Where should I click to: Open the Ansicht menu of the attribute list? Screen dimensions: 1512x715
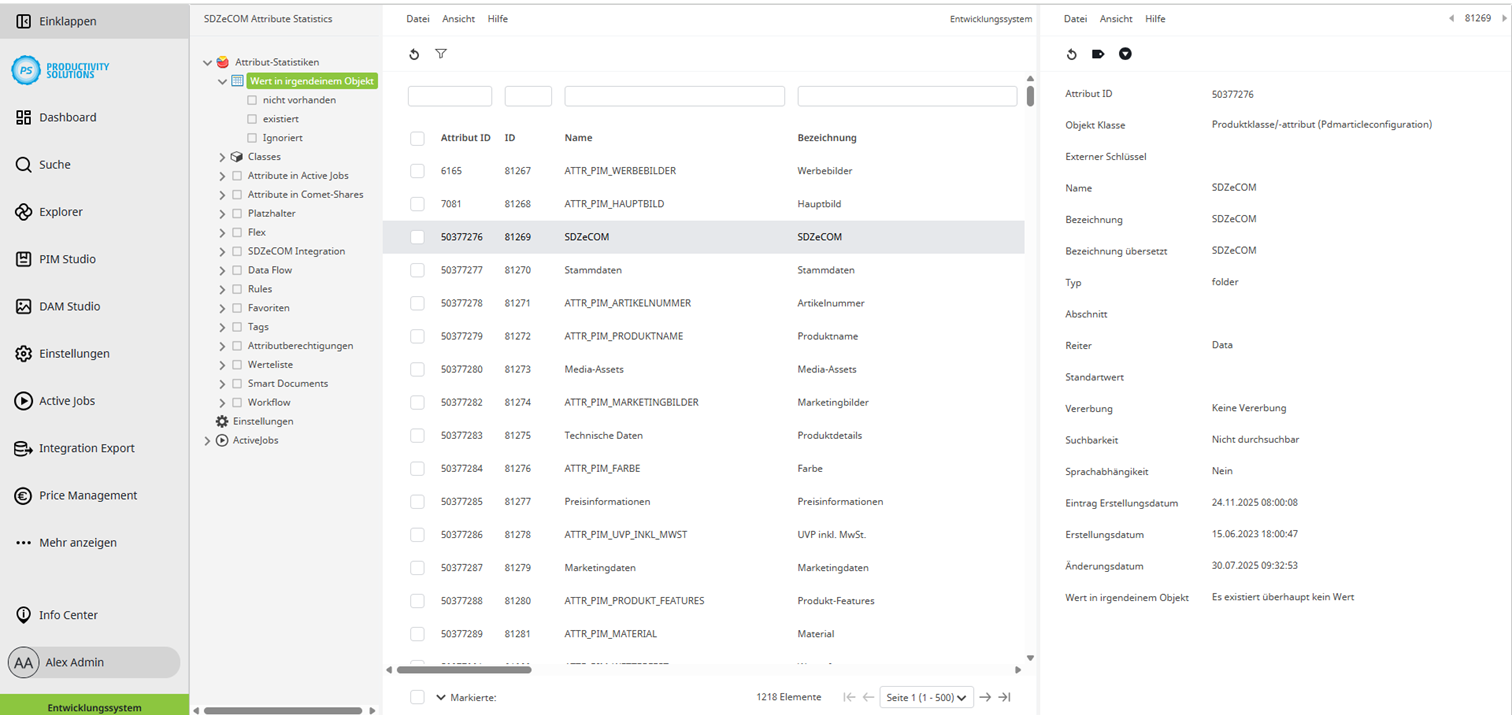click(458, 18)
